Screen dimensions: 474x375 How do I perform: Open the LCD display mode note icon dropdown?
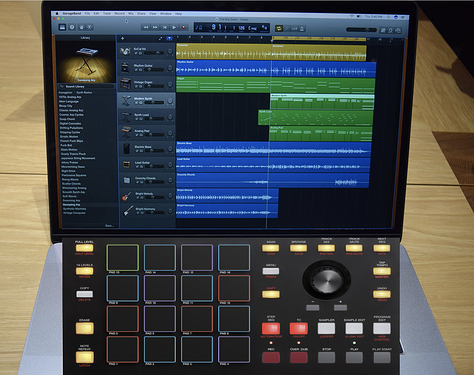pos(199,27)
